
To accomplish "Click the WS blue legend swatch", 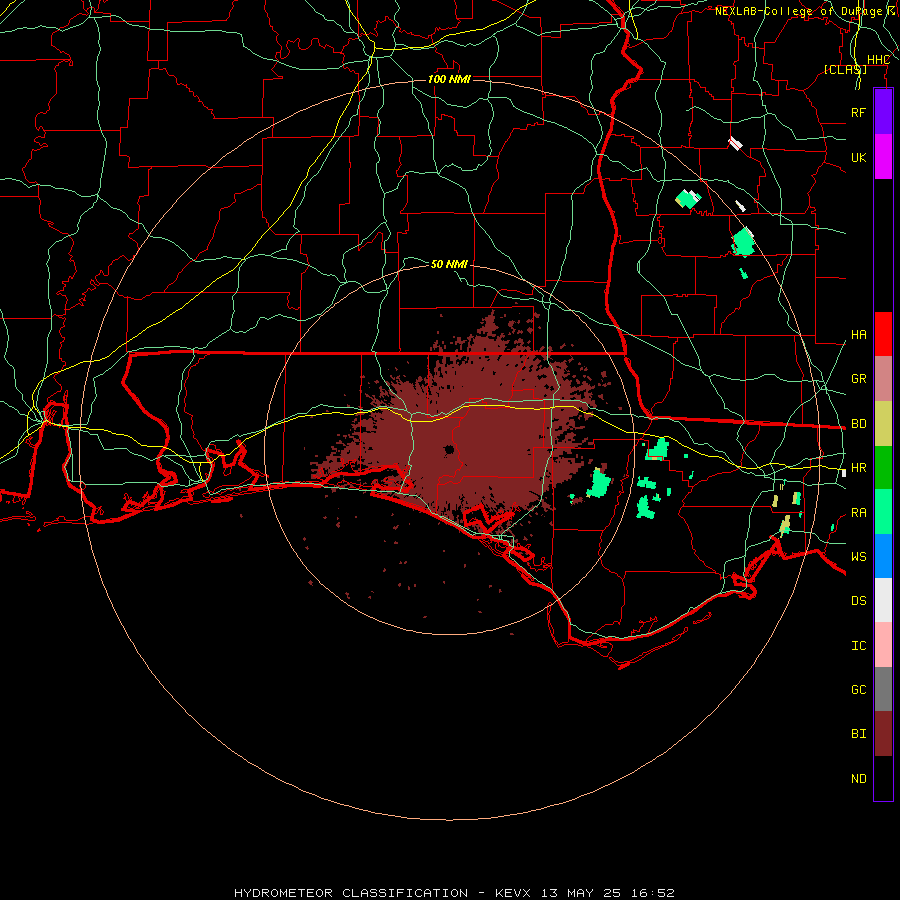I will coord(883,556).
